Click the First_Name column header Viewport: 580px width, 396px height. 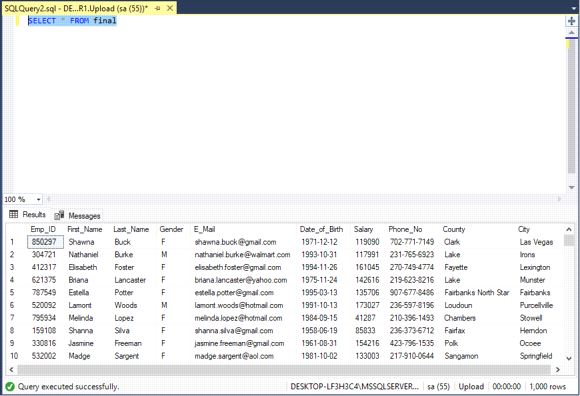(85, 229)
